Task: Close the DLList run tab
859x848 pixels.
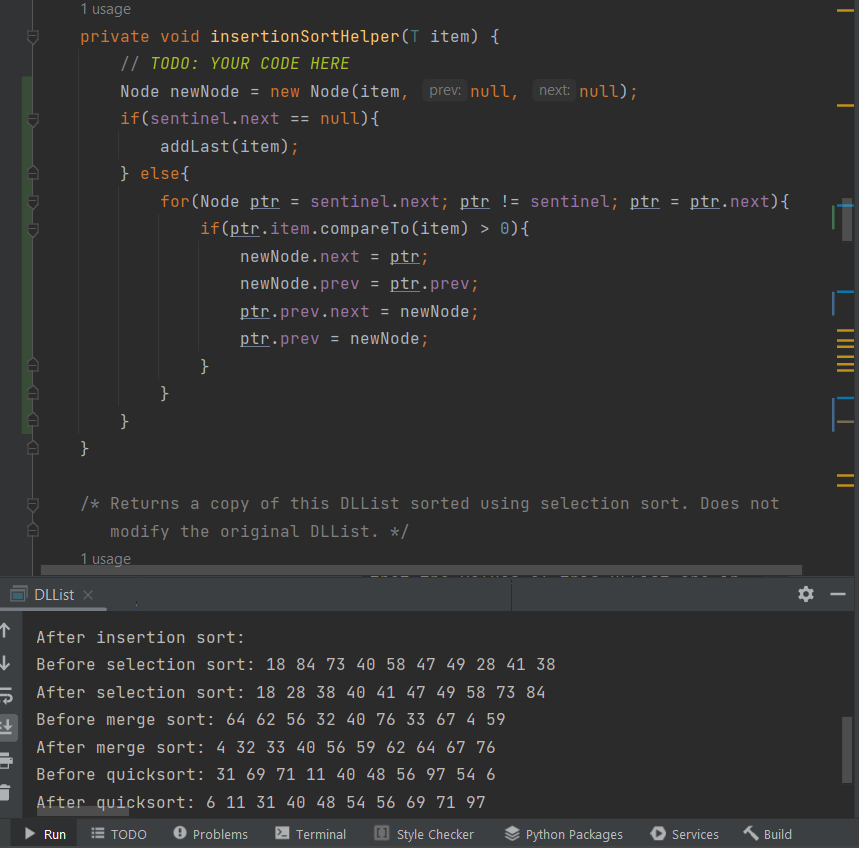Action: click(88, 595)
